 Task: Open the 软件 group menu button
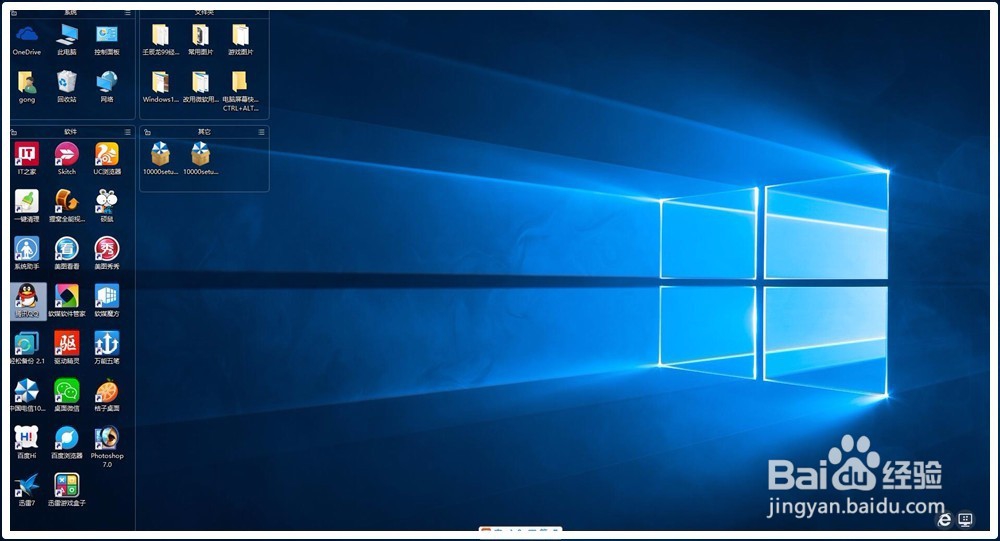(128, 132)
